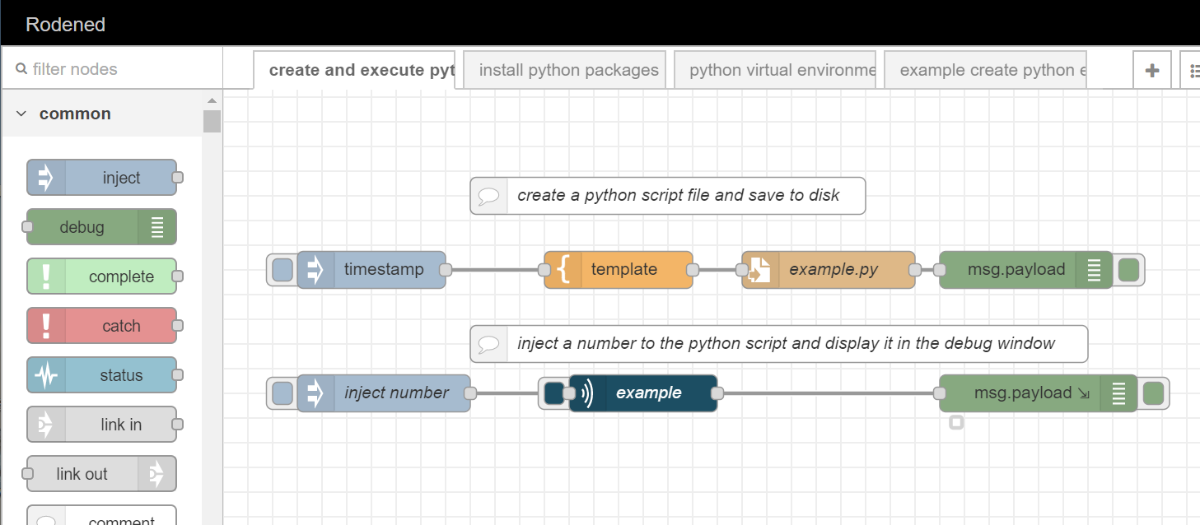
Task: Select bottom msg.payload debug node
Action: click(x=1038, y=393)
